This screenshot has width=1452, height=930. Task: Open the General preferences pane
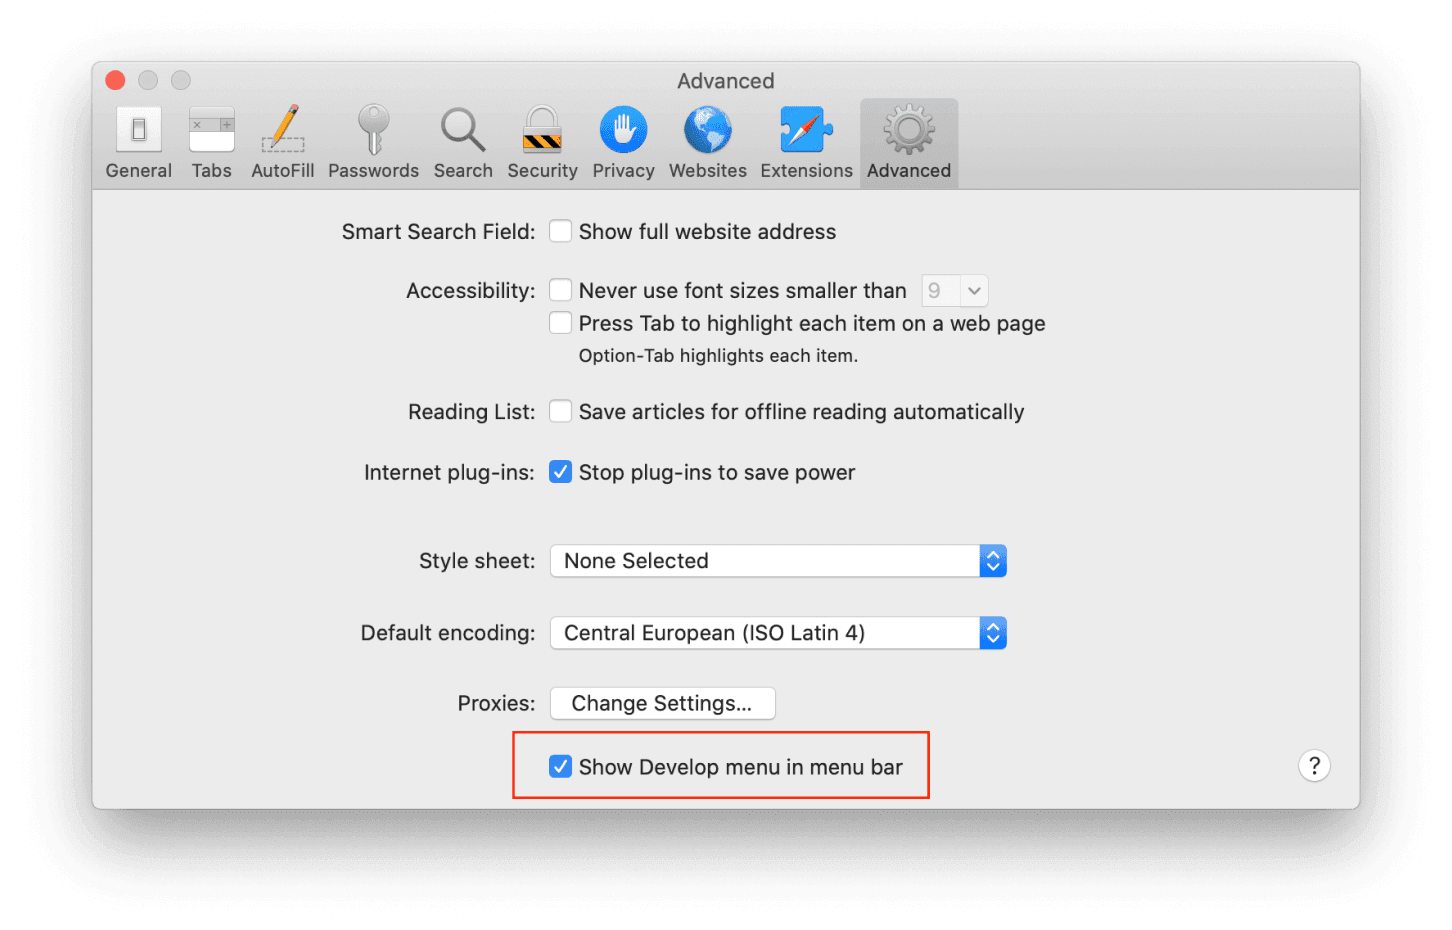pyautogui.click(x=138, y=143)
